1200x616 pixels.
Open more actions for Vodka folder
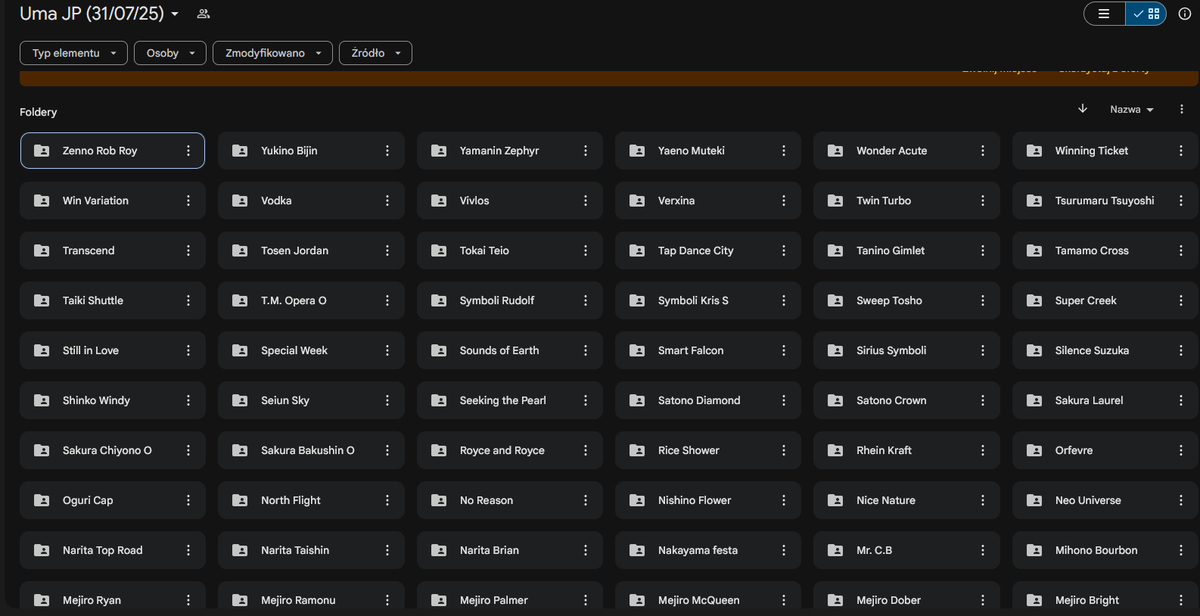[x=387, y=201]
